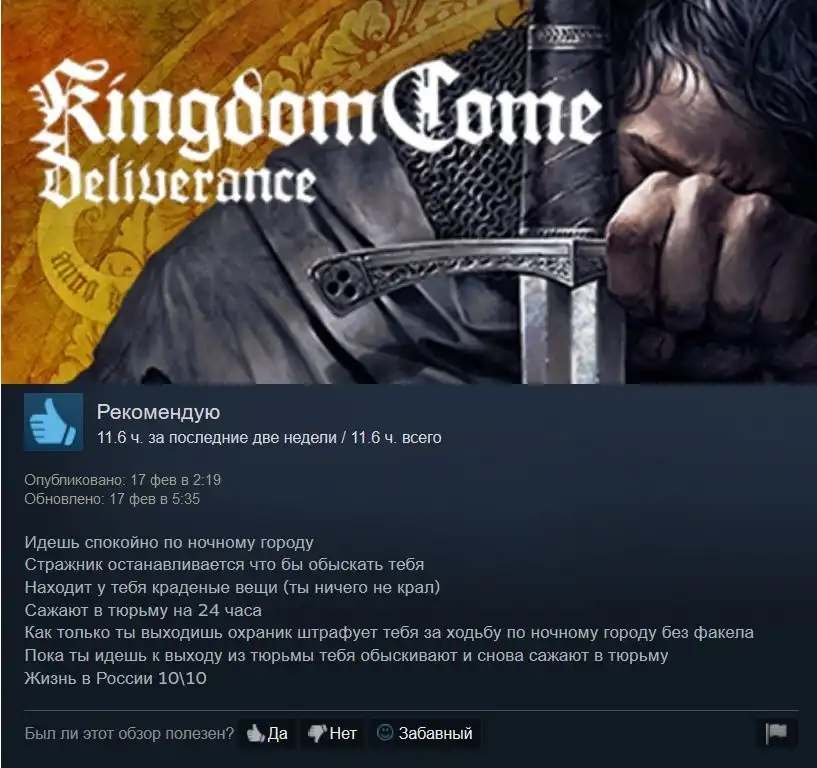Click the smiley face icon beside Забавный
This screenshot has width=817, height=768.
point(385,733)
